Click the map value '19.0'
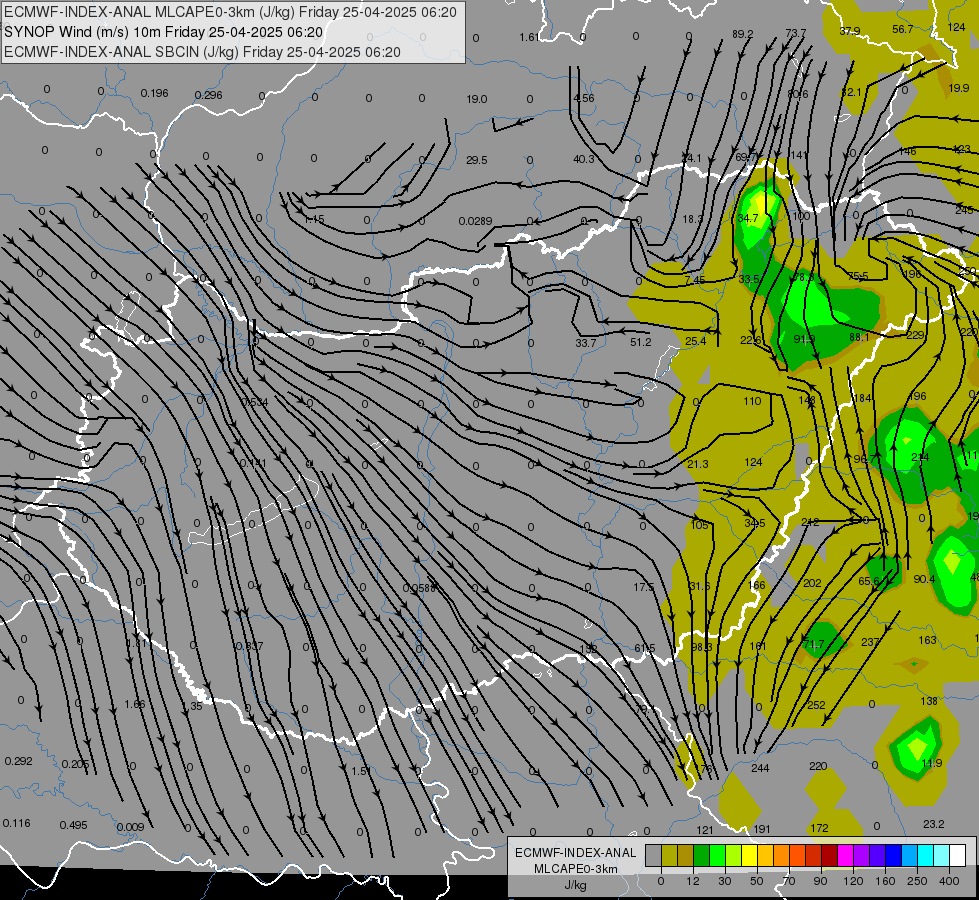 [x=476, y=99]
